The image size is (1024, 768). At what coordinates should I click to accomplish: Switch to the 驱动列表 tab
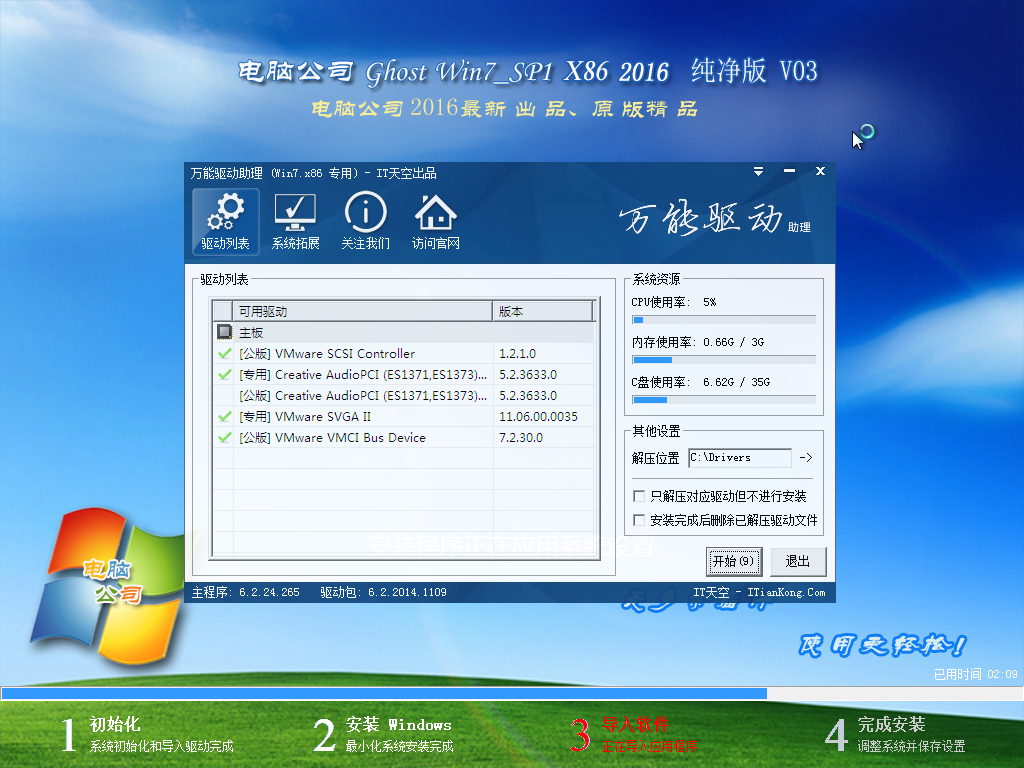(x=225, y=221)
